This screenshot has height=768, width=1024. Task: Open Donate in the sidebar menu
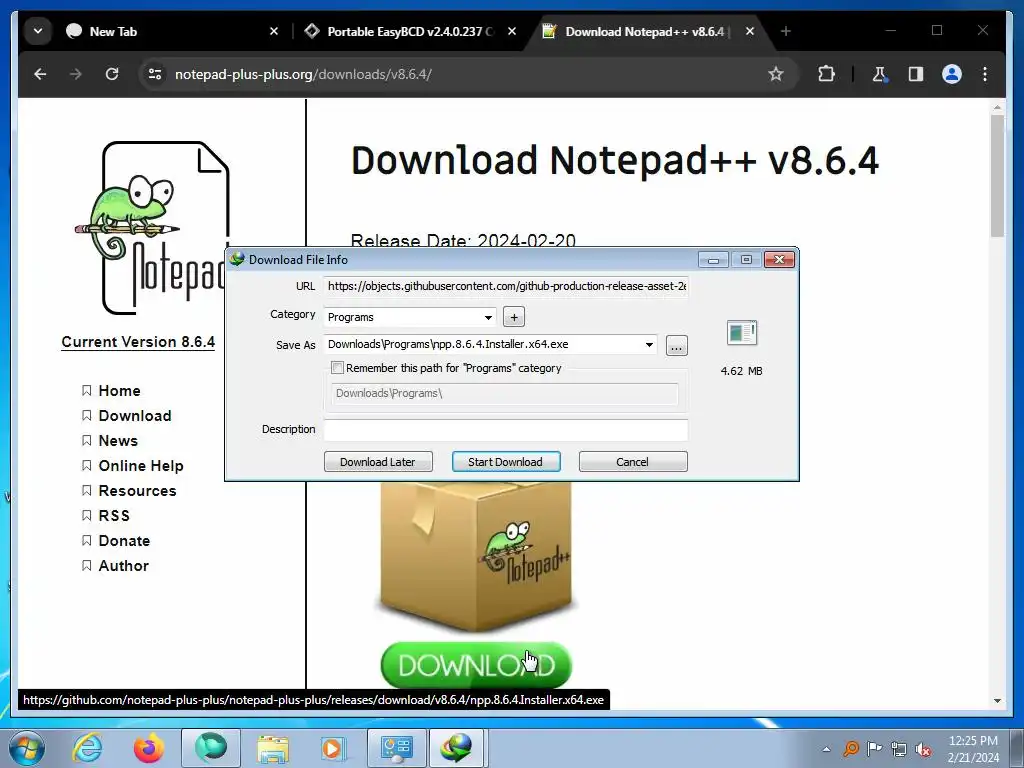(124, 541)
